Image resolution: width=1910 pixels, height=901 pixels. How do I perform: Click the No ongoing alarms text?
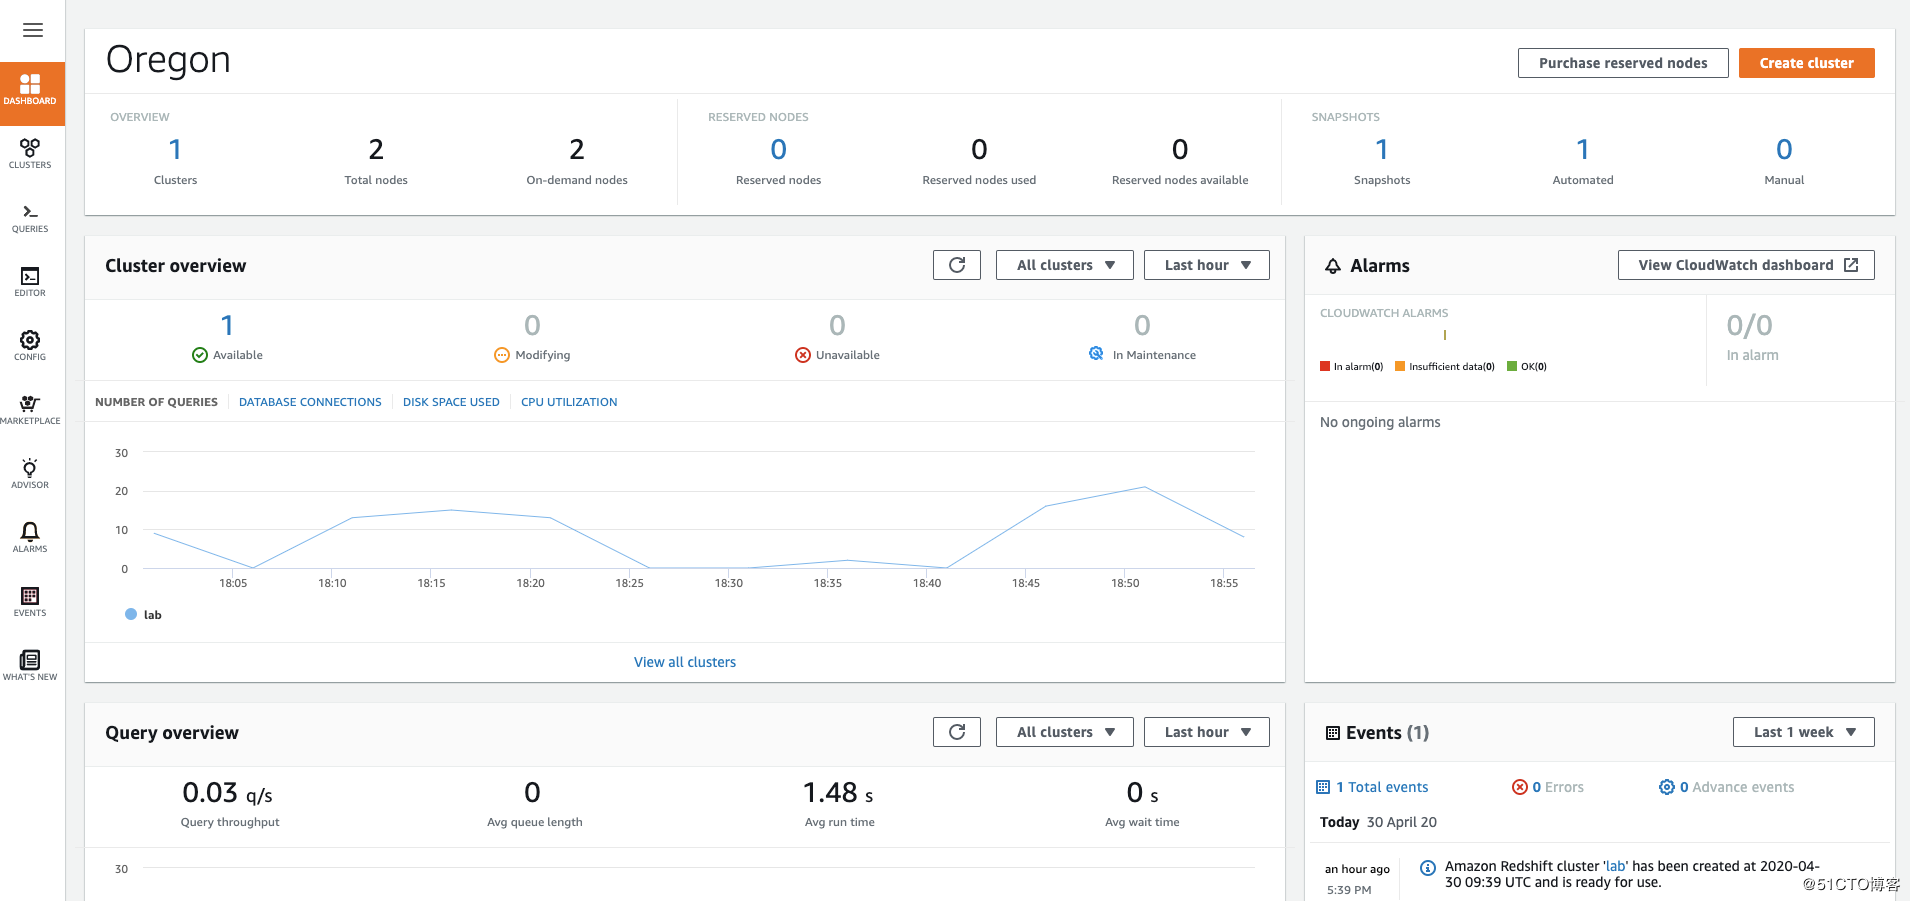coord(1380,422)
